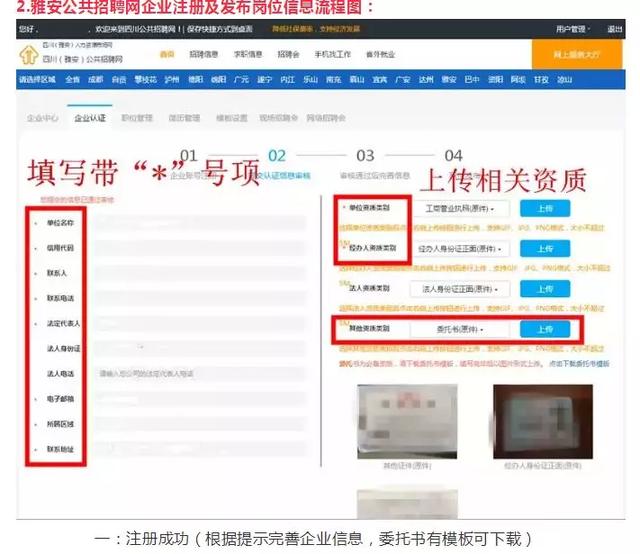Select 成都 in the region bar
The width and height of the screenshot is (640, 554).
[96, 80]
